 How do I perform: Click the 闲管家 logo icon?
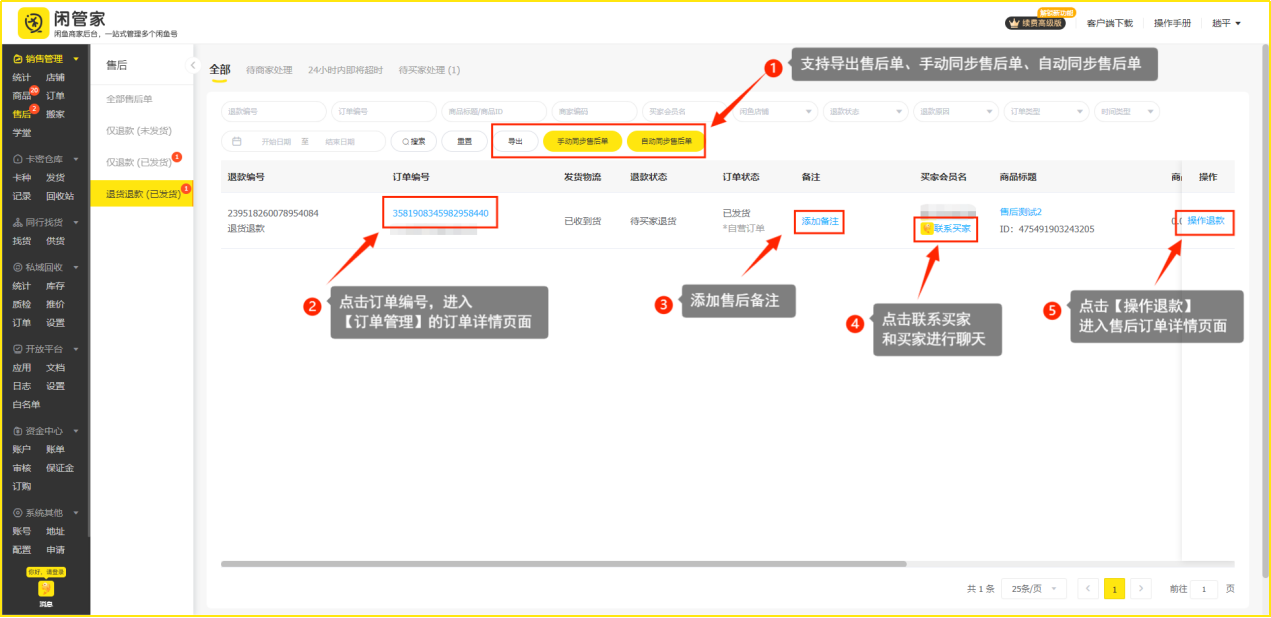(34, 23)
